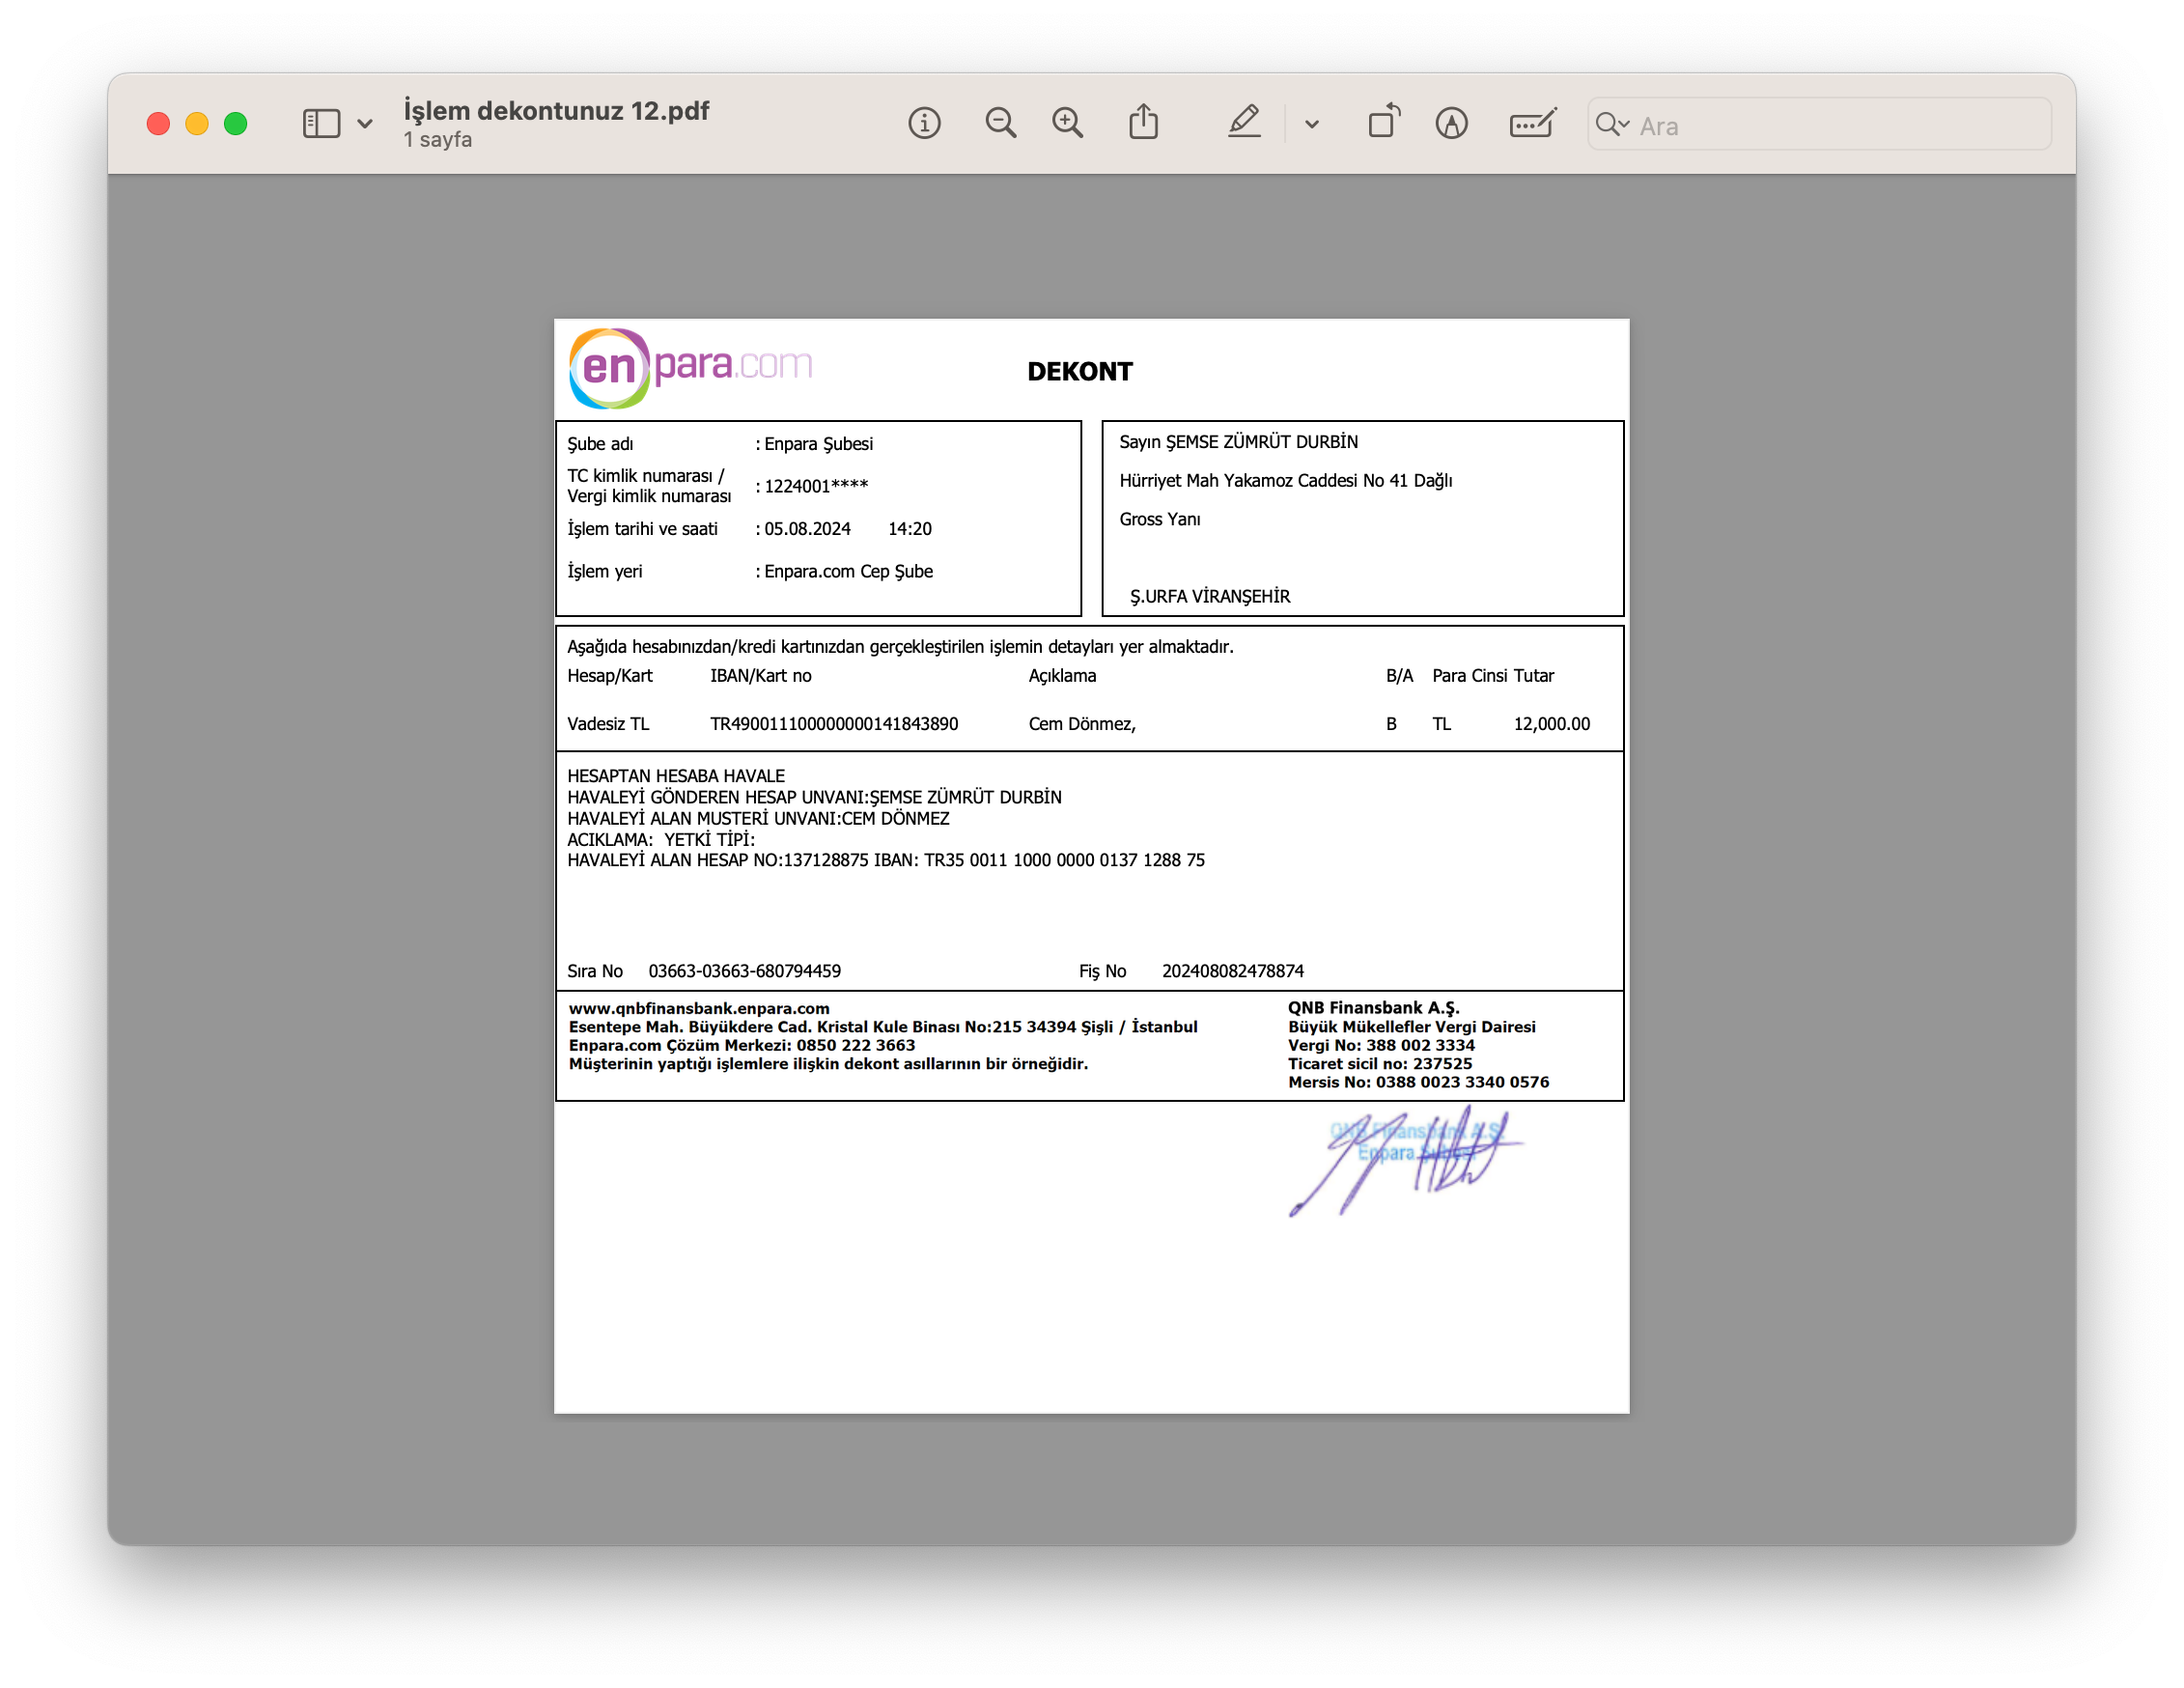Viewport: 2184px width, 1688px height.
Task: Expand the sidebar view options chevron
Action: [x=365, y=125]
